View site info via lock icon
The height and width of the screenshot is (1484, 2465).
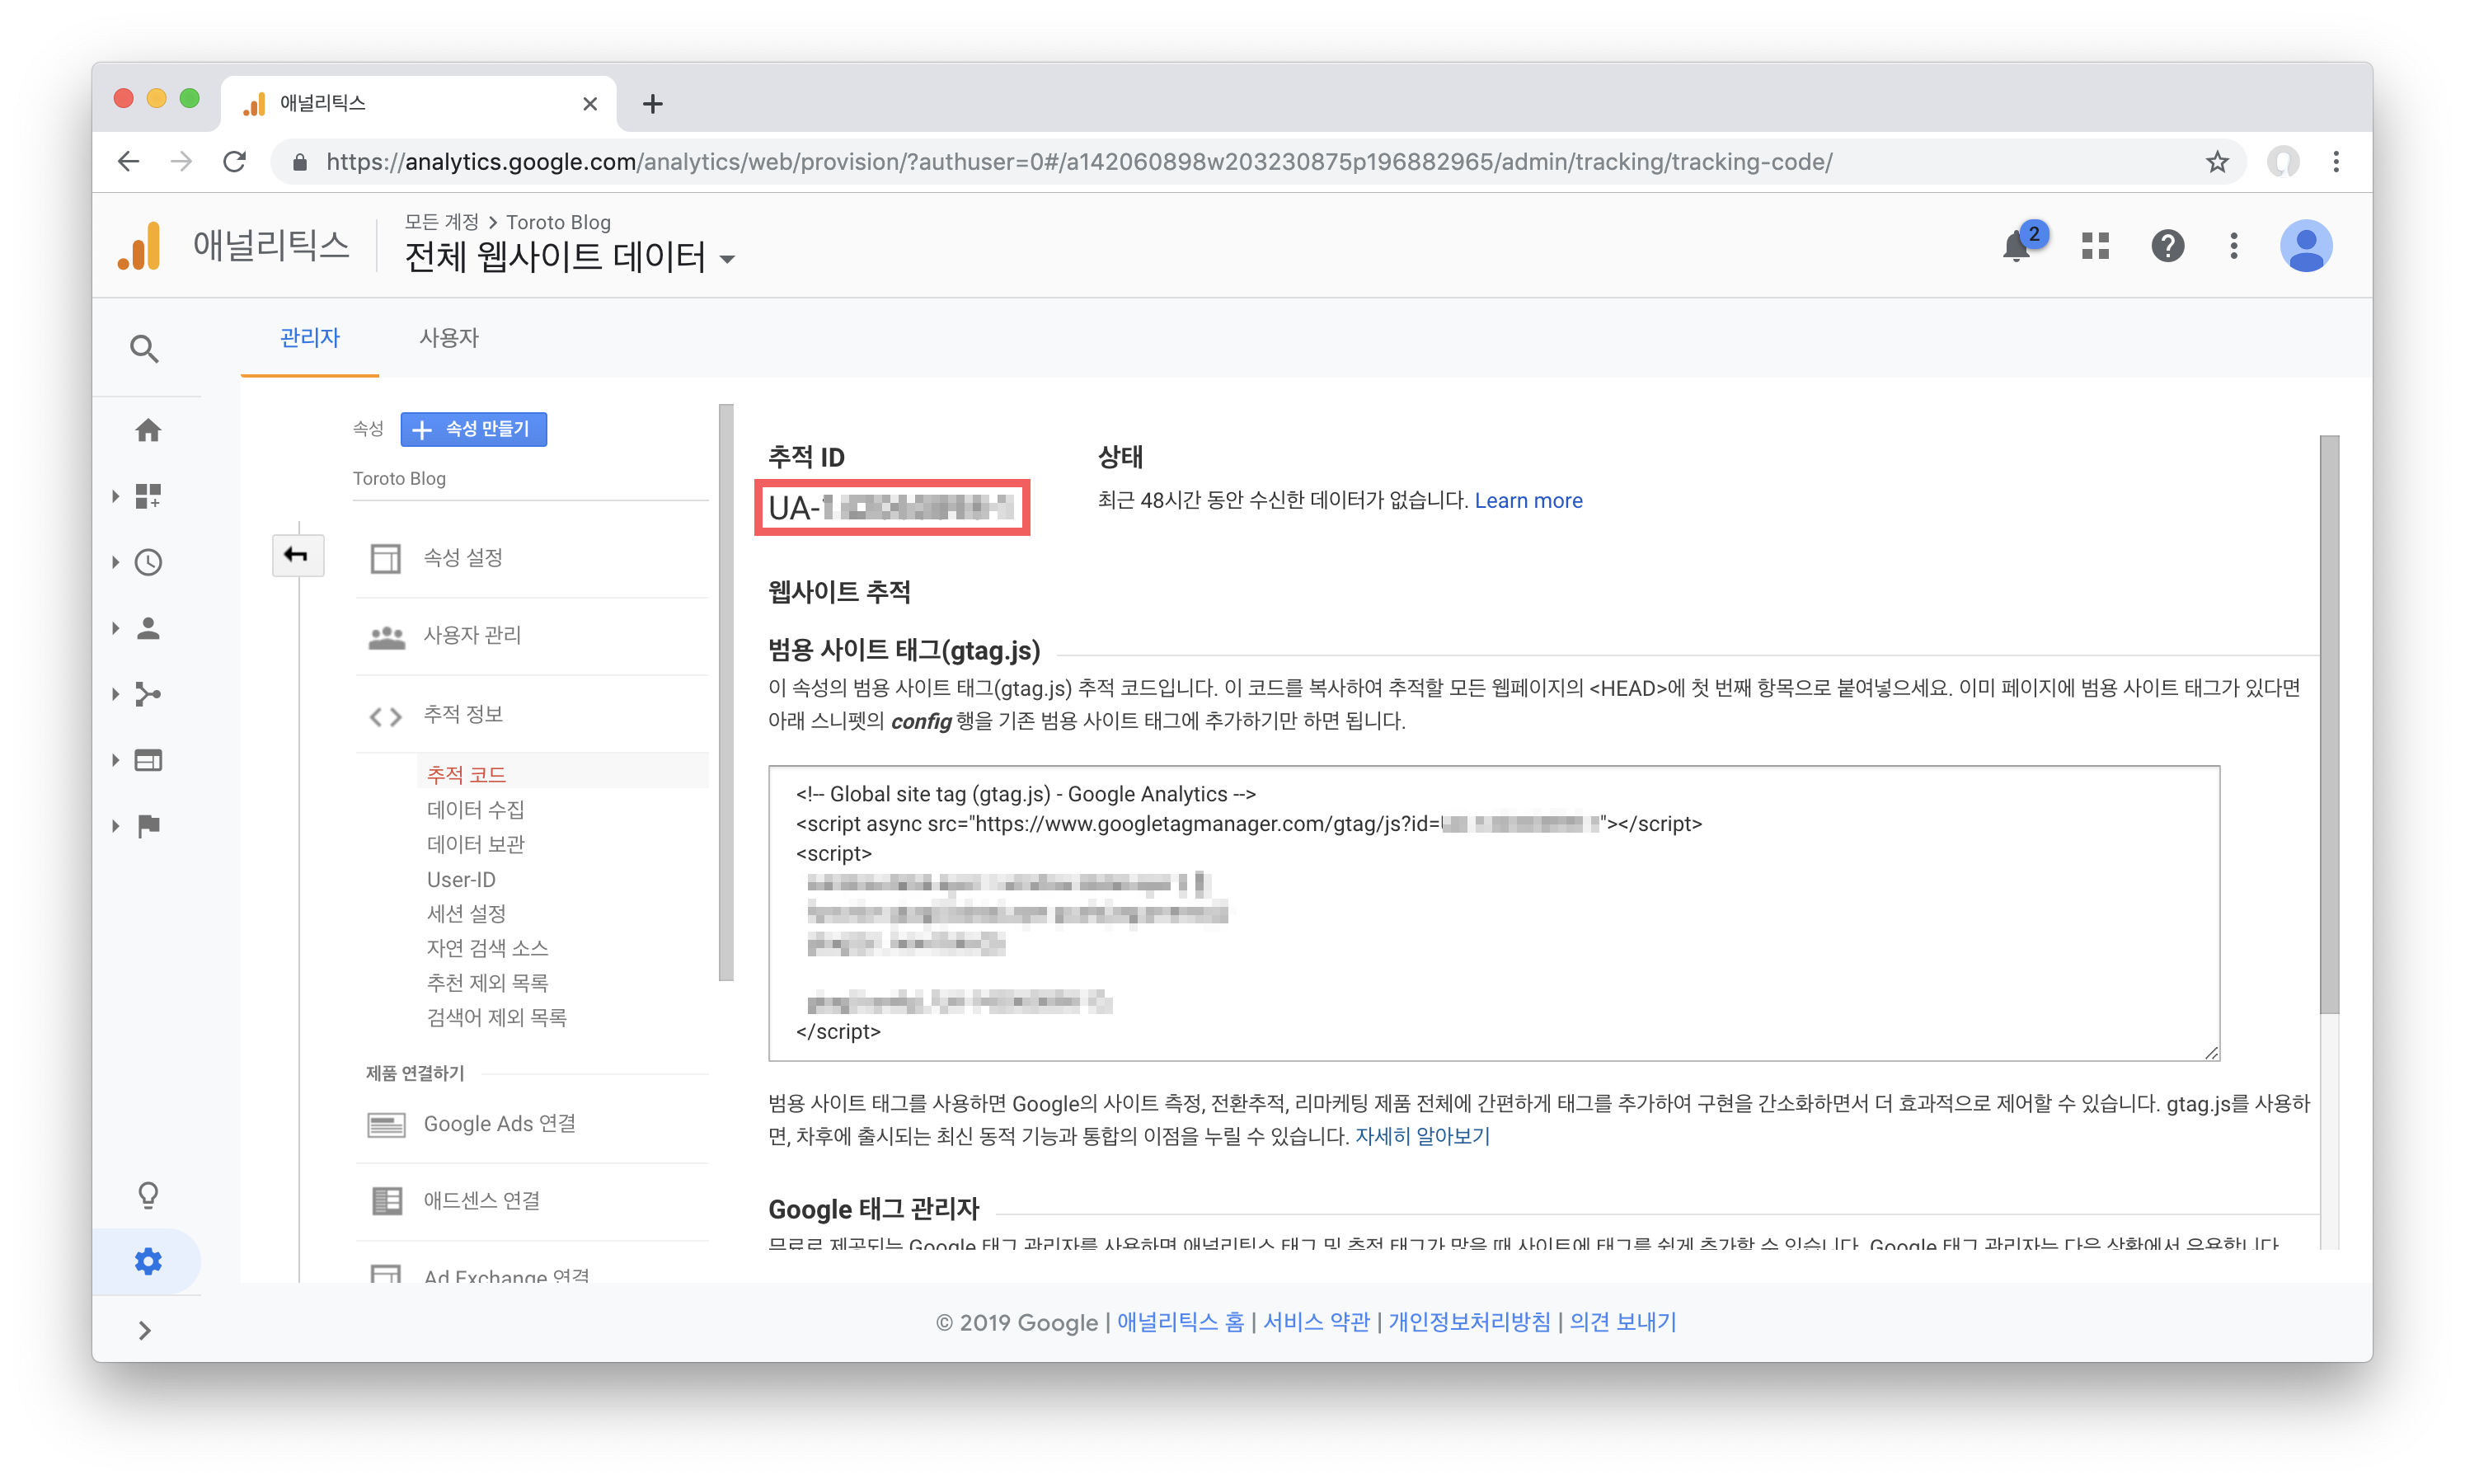click(299, 162)
